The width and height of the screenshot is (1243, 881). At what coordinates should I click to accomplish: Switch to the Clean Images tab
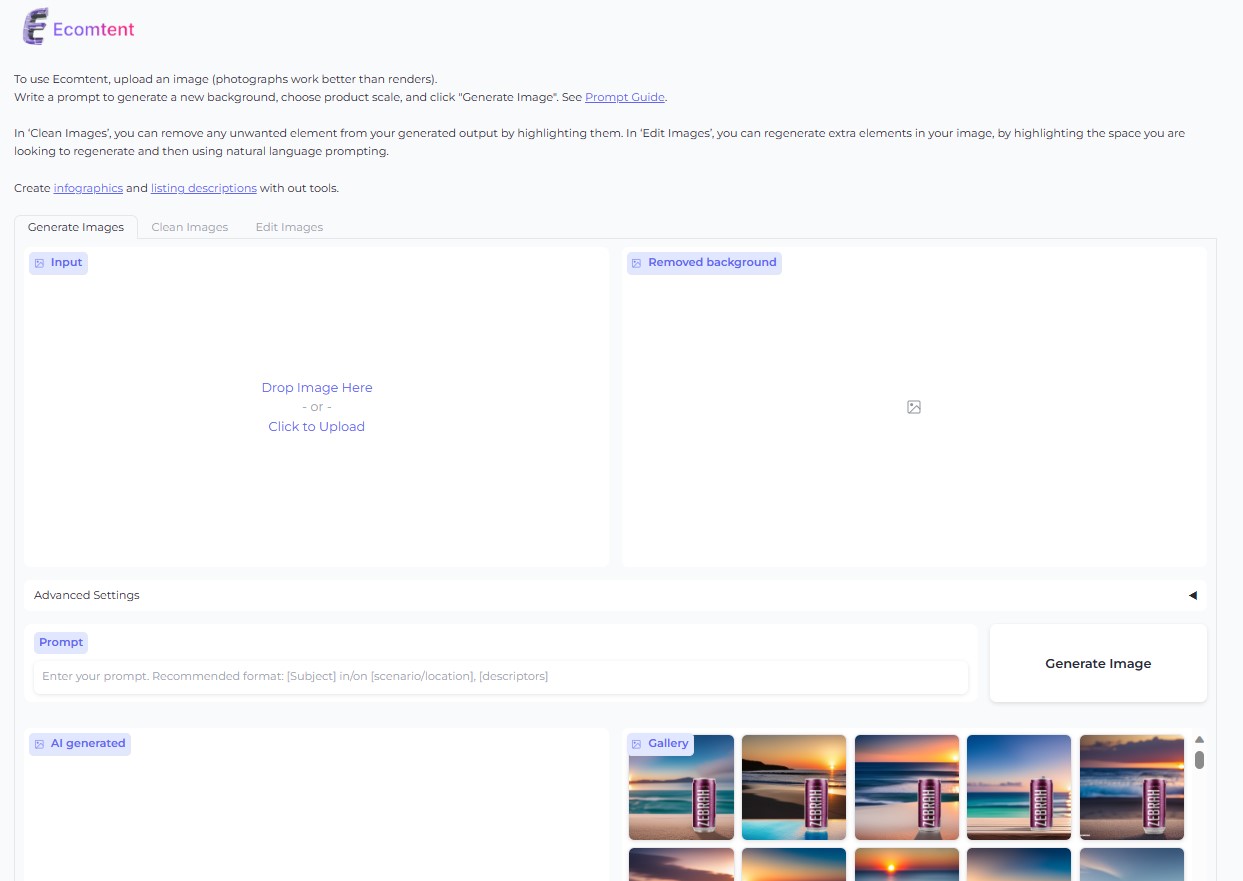click(x=189, y=227)
